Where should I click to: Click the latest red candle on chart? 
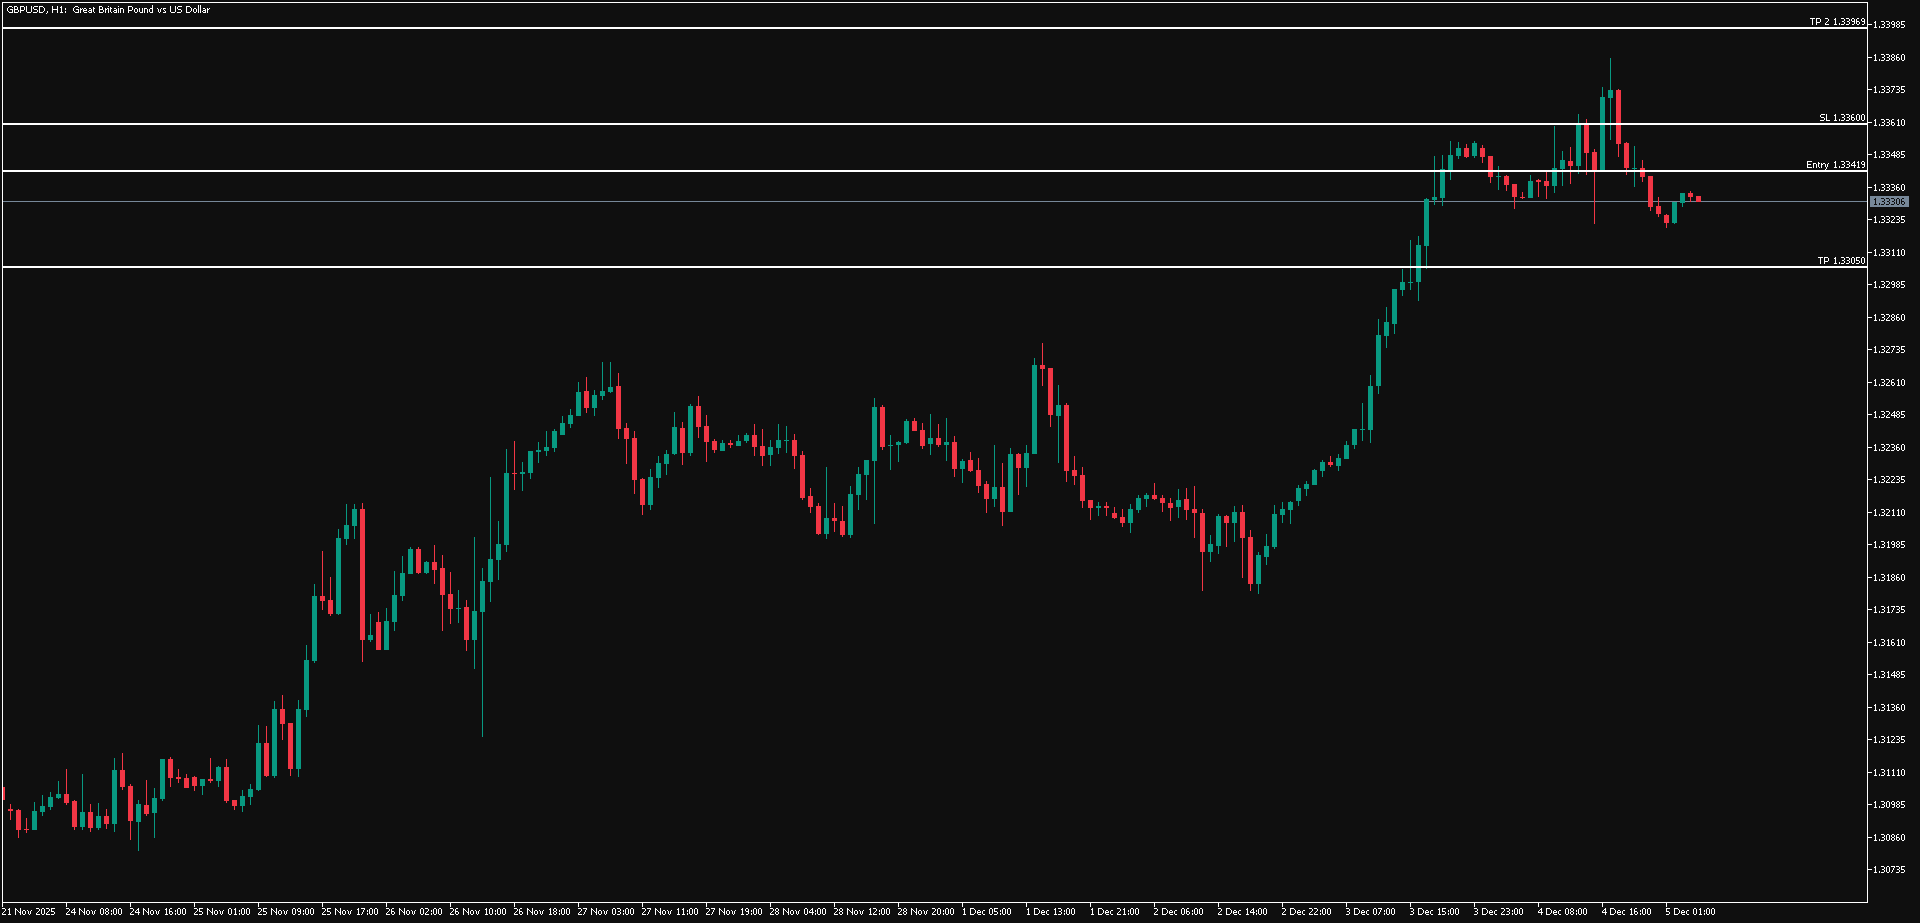coord(1698,199)
